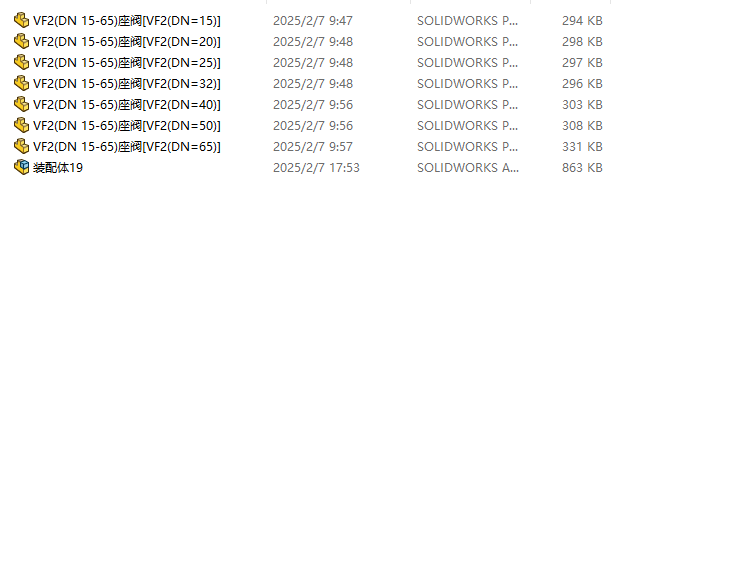Click the part icon for VF2(DN=32)
Screen dimensions: 740x574
[x=21, y=84]
